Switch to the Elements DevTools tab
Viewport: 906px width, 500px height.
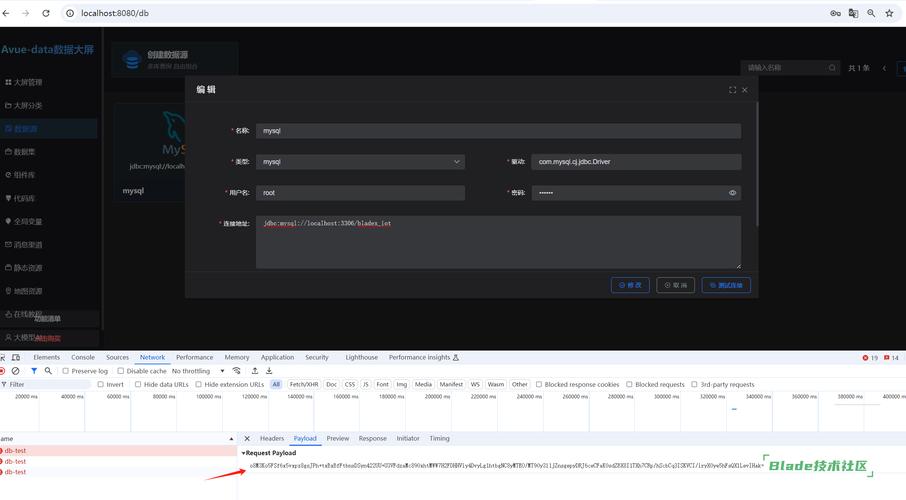[46, 357]
